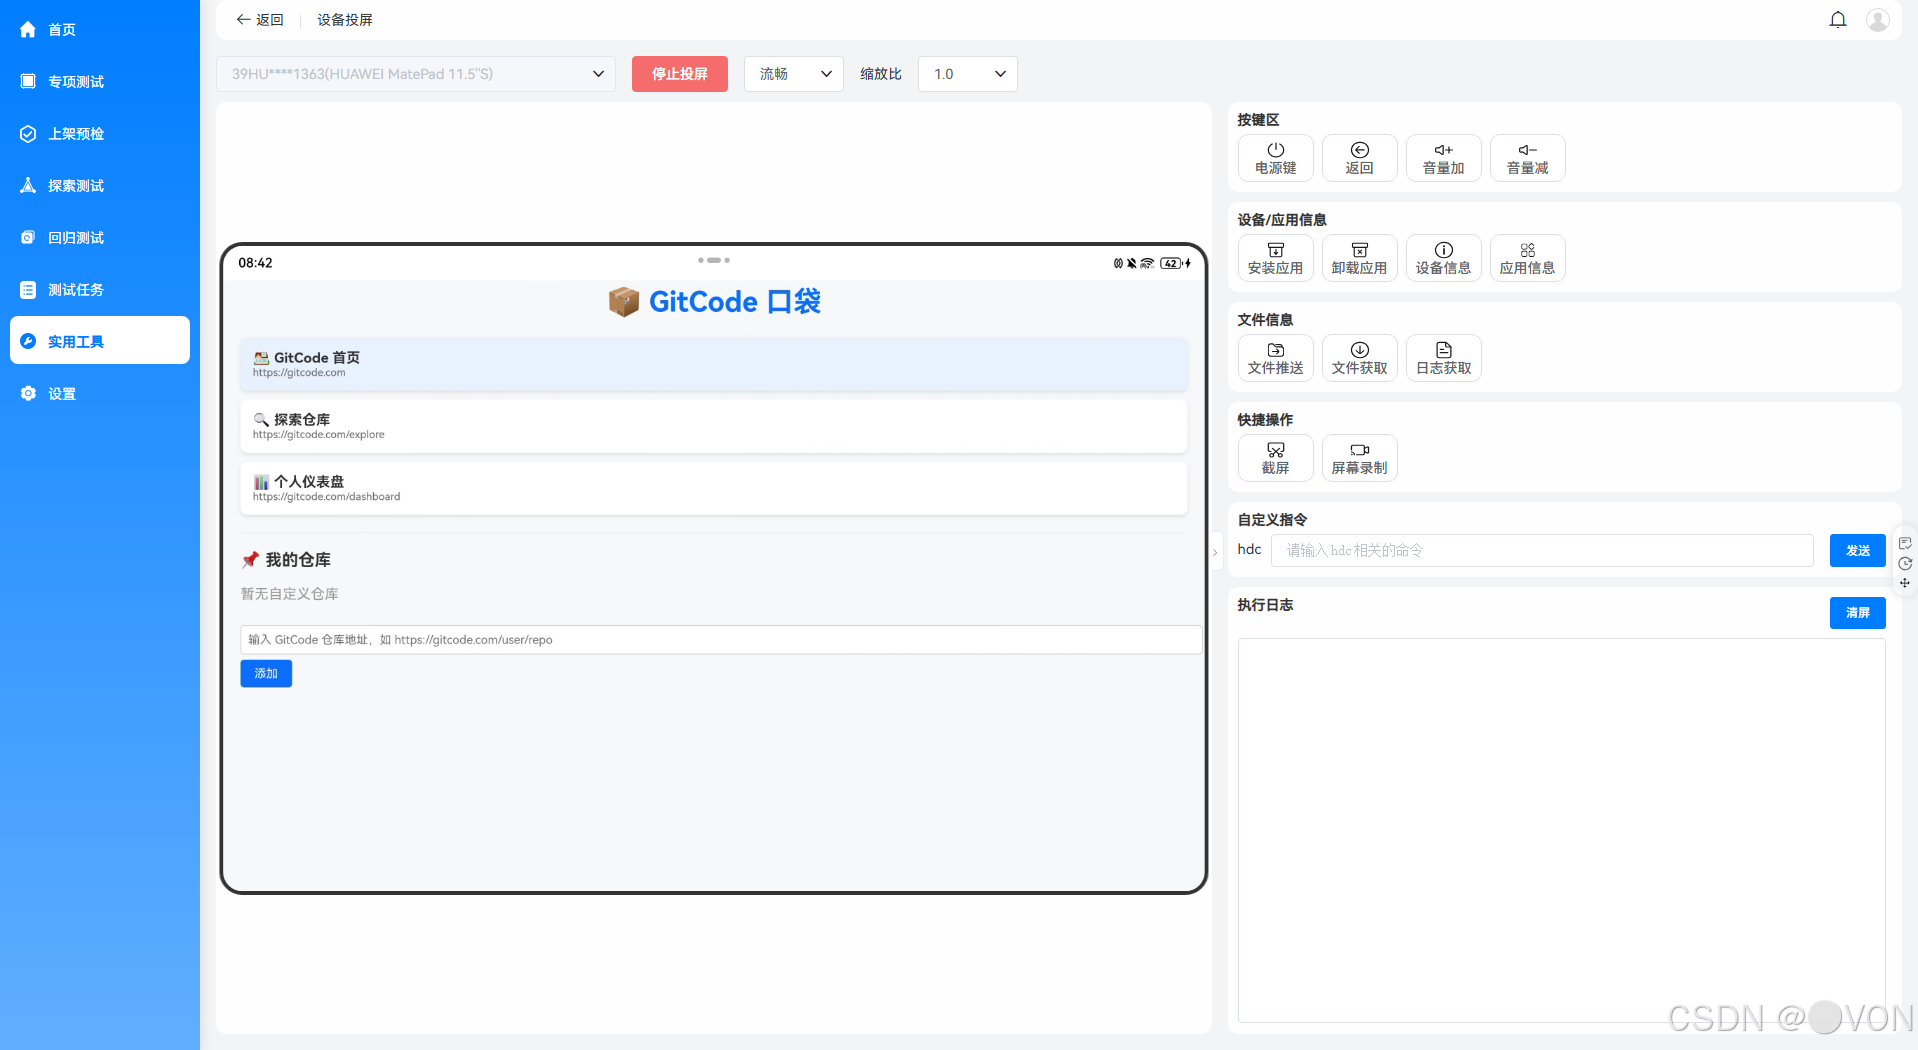Open 上架预检 sidebar section

(100, 134)
